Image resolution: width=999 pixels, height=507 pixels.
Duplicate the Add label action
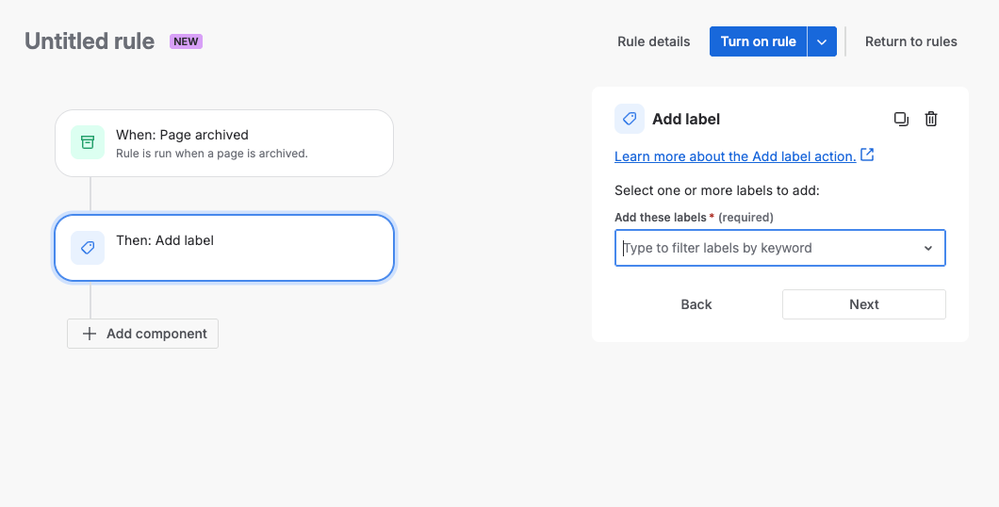(901, 119)
